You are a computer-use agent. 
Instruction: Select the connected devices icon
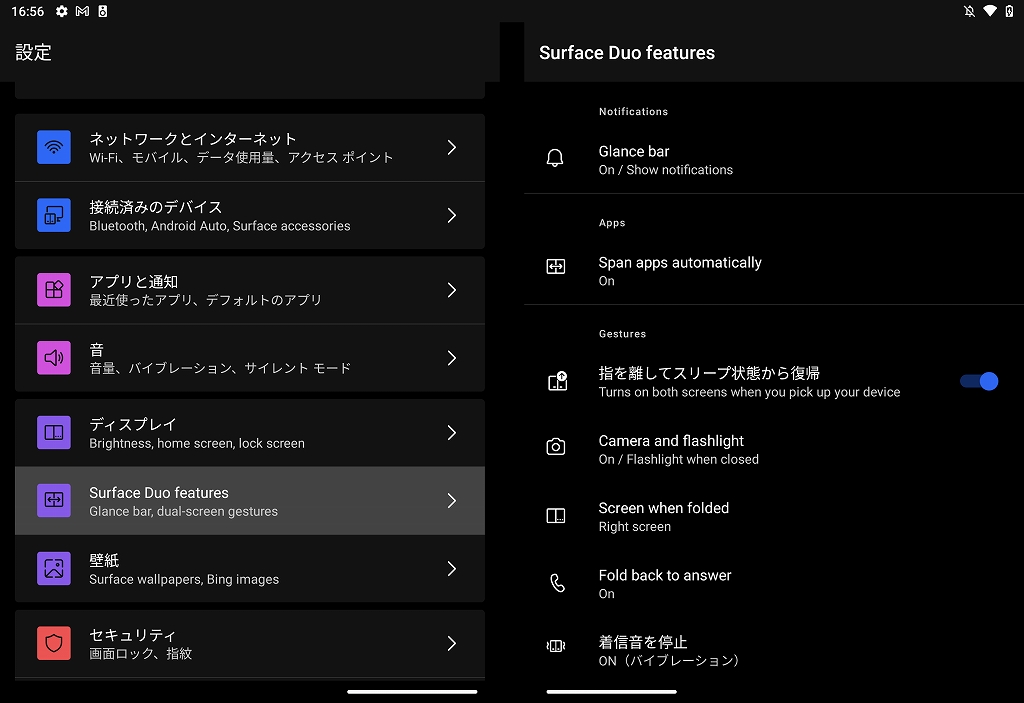point(54,216)
